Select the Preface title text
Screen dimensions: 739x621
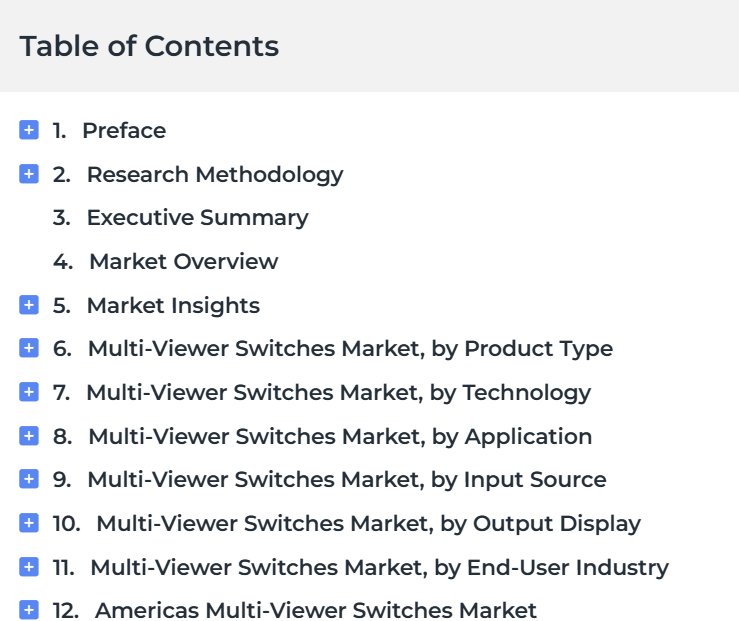tap(124, 131)
